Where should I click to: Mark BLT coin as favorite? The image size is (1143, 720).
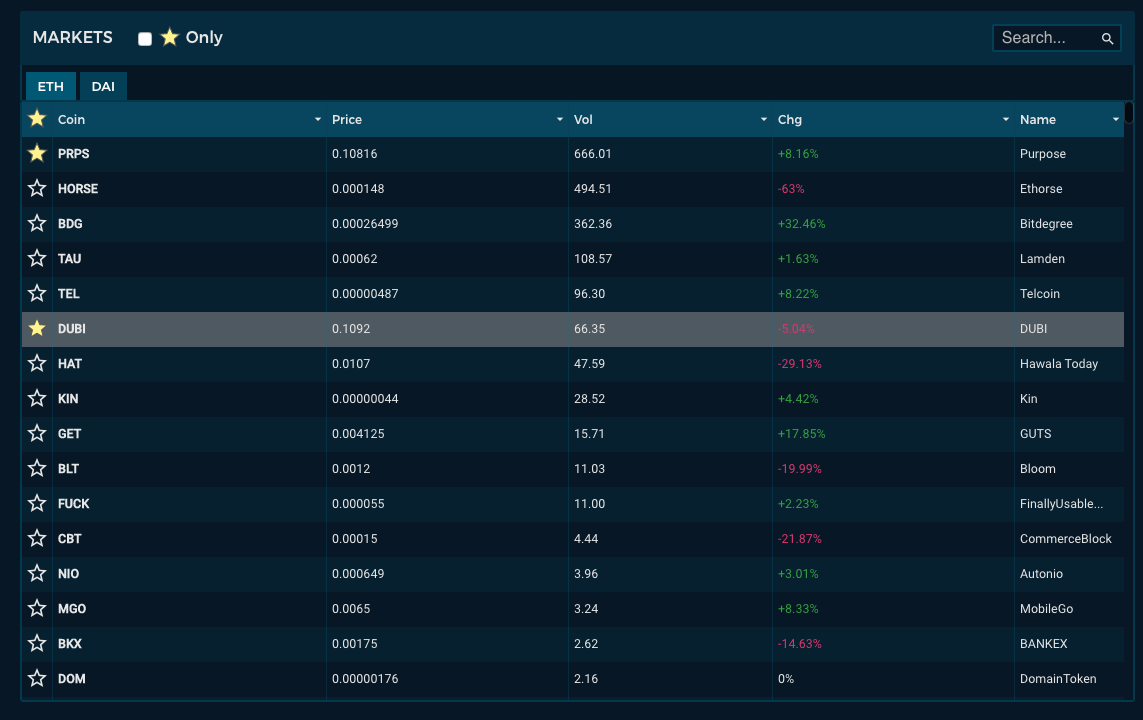coord(37,468)
